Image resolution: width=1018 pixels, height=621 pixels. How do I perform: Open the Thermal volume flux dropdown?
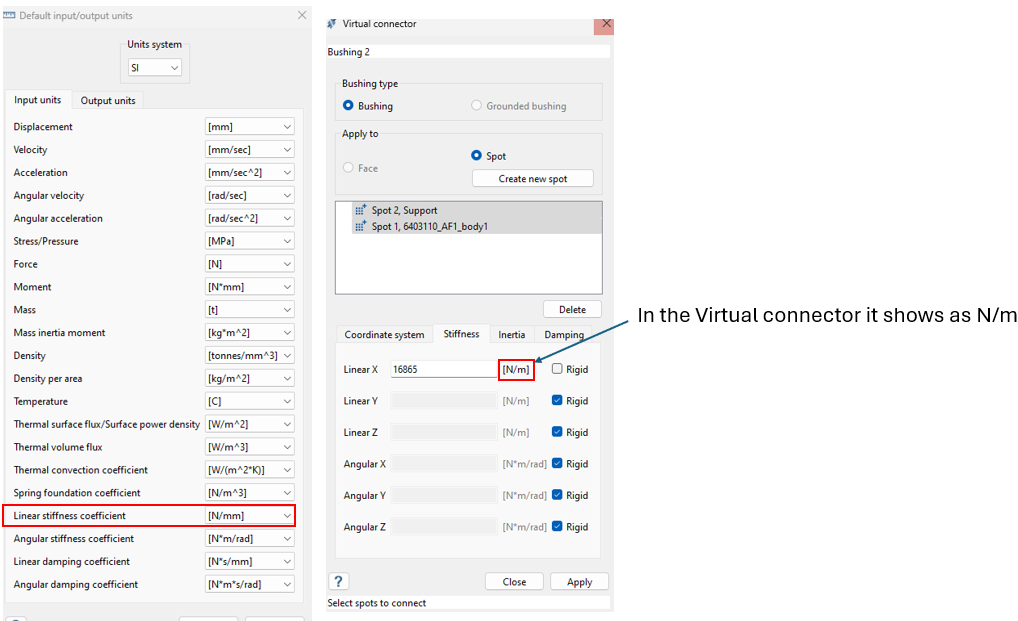(x=250, y=447)
